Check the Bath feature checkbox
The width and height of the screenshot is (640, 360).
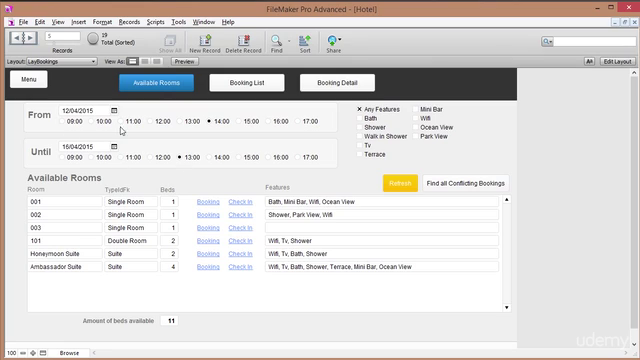point(359,118)
